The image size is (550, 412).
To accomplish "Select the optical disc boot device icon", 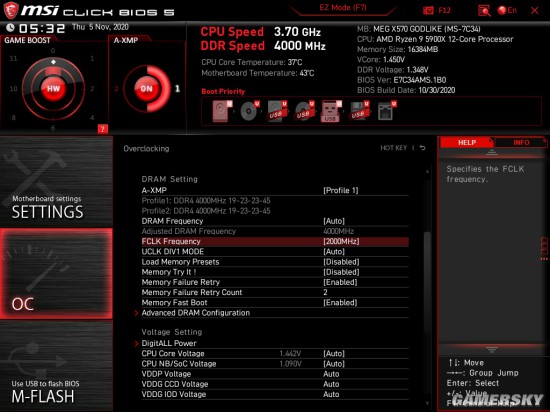I will 249,111.
